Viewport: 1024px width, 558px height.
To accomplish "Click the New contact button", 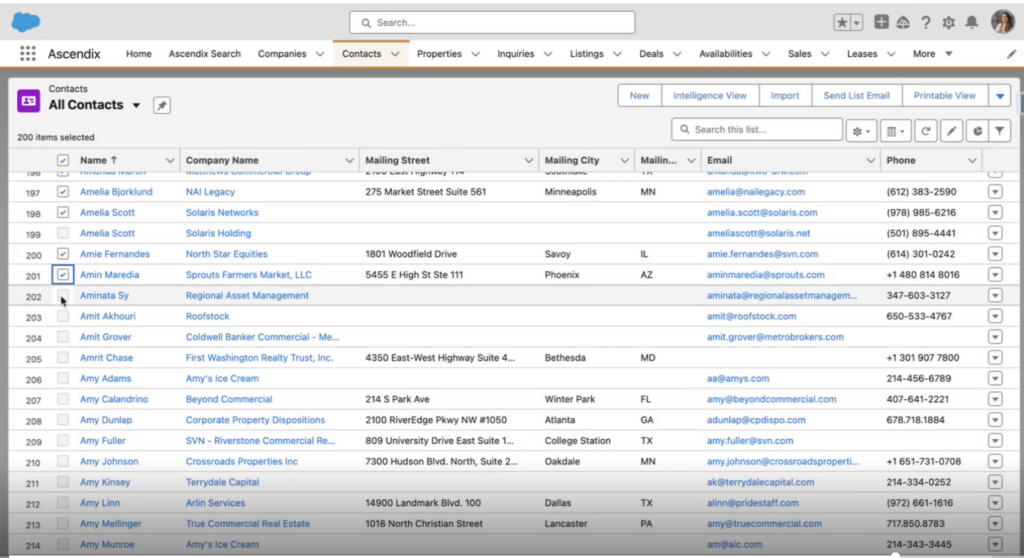I will (x=639, y=95).
